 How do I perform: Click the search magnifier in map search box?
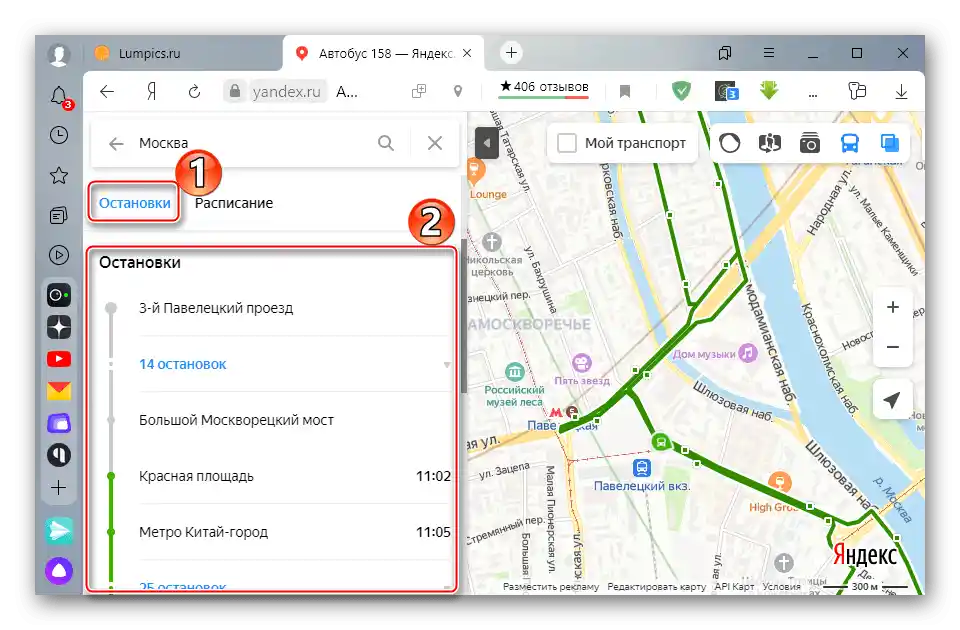click(x=386, y=143)
